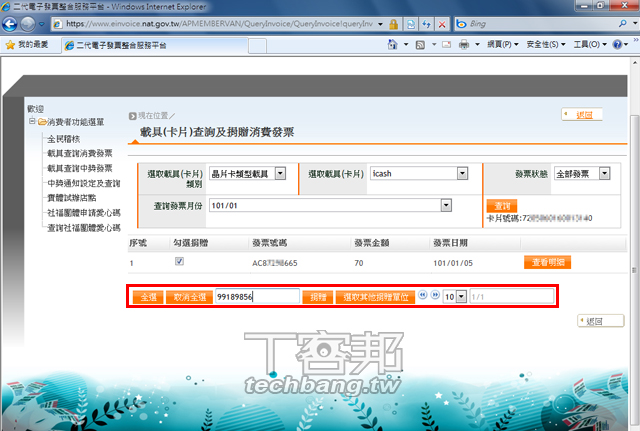Click the browser Back arrow button
This screenshot has width=640, height=431.
tap(9, 24)
